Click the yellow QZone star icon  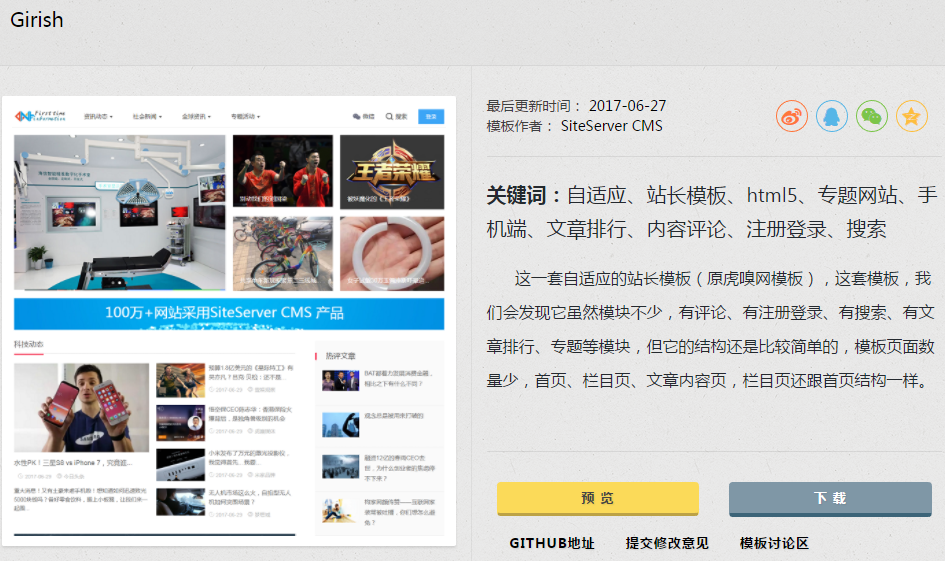[911, 116]
